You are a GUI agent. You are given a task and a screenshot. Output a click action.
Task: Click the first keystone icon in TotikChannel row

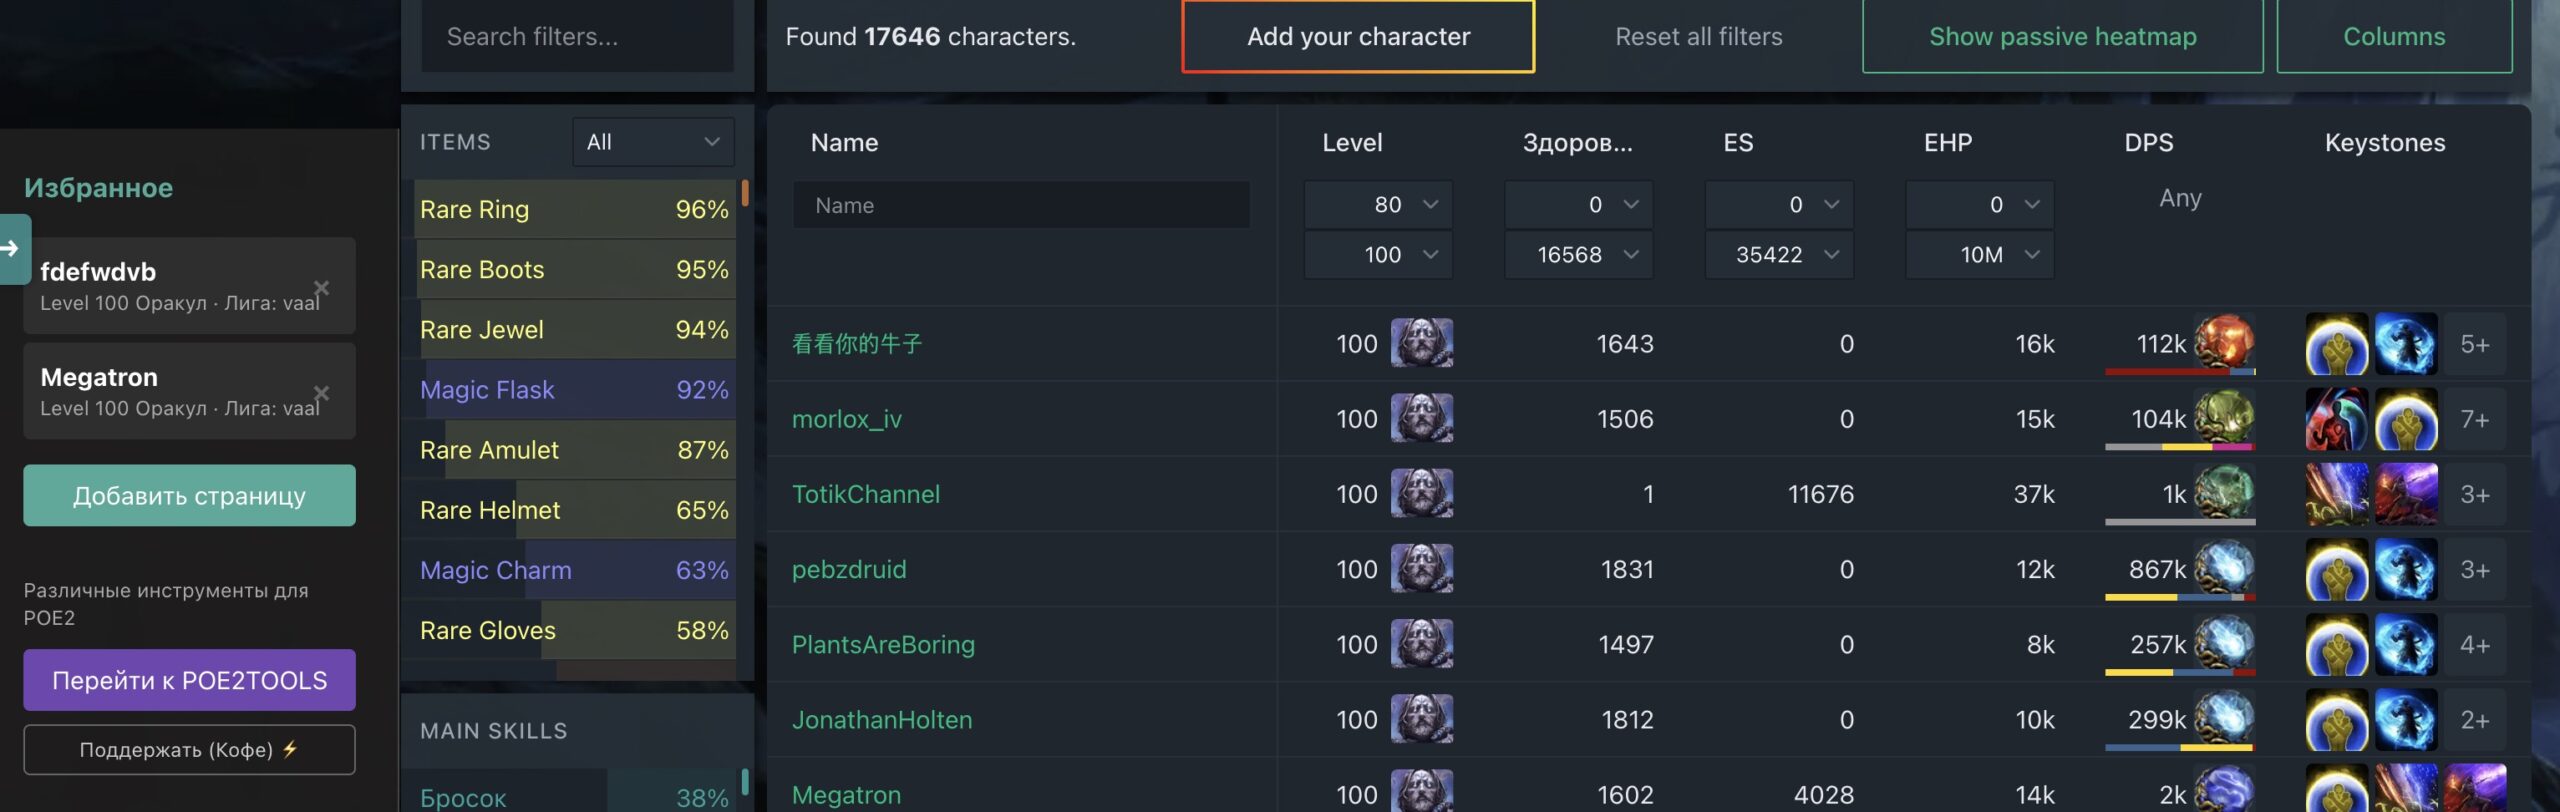point(2336,494)
